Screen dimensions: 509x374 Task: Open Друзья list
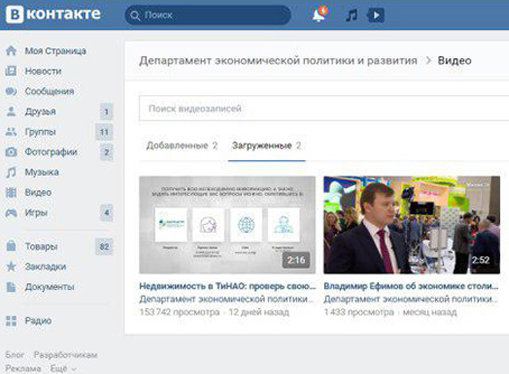coord(40,111)
